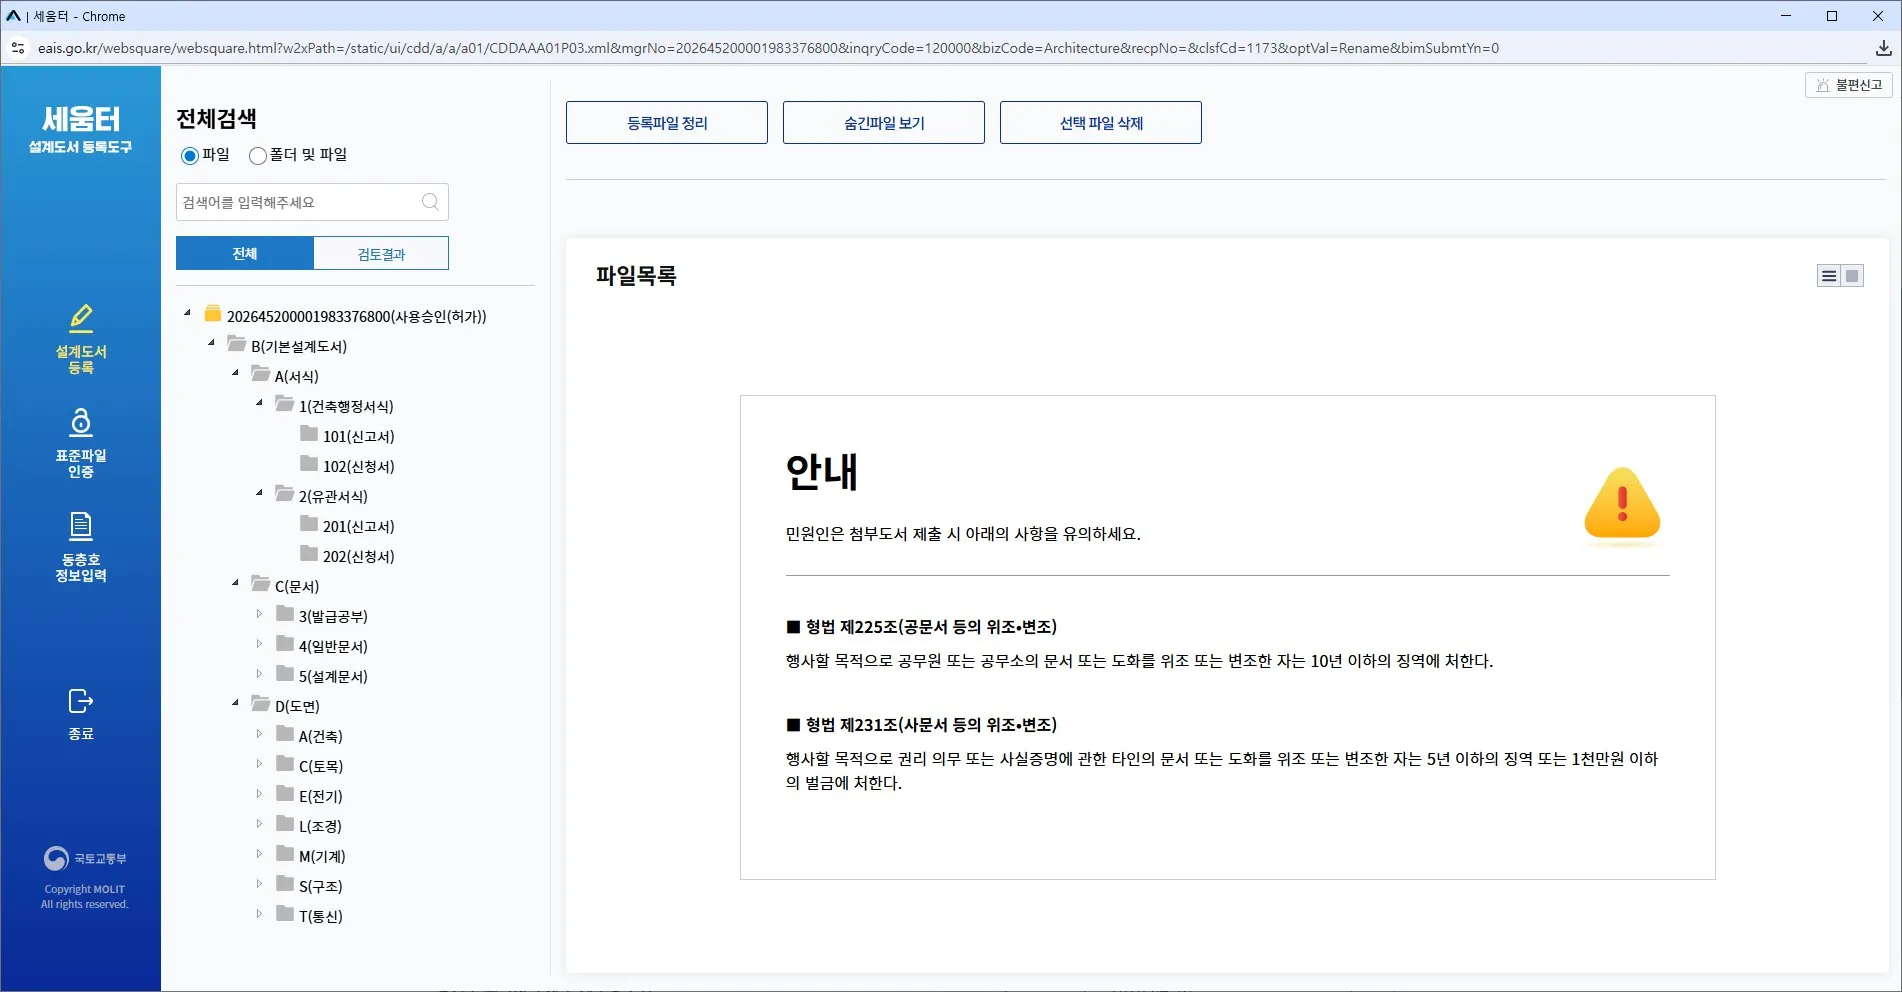Switch file list to grid view icon

pos(1852,276)
